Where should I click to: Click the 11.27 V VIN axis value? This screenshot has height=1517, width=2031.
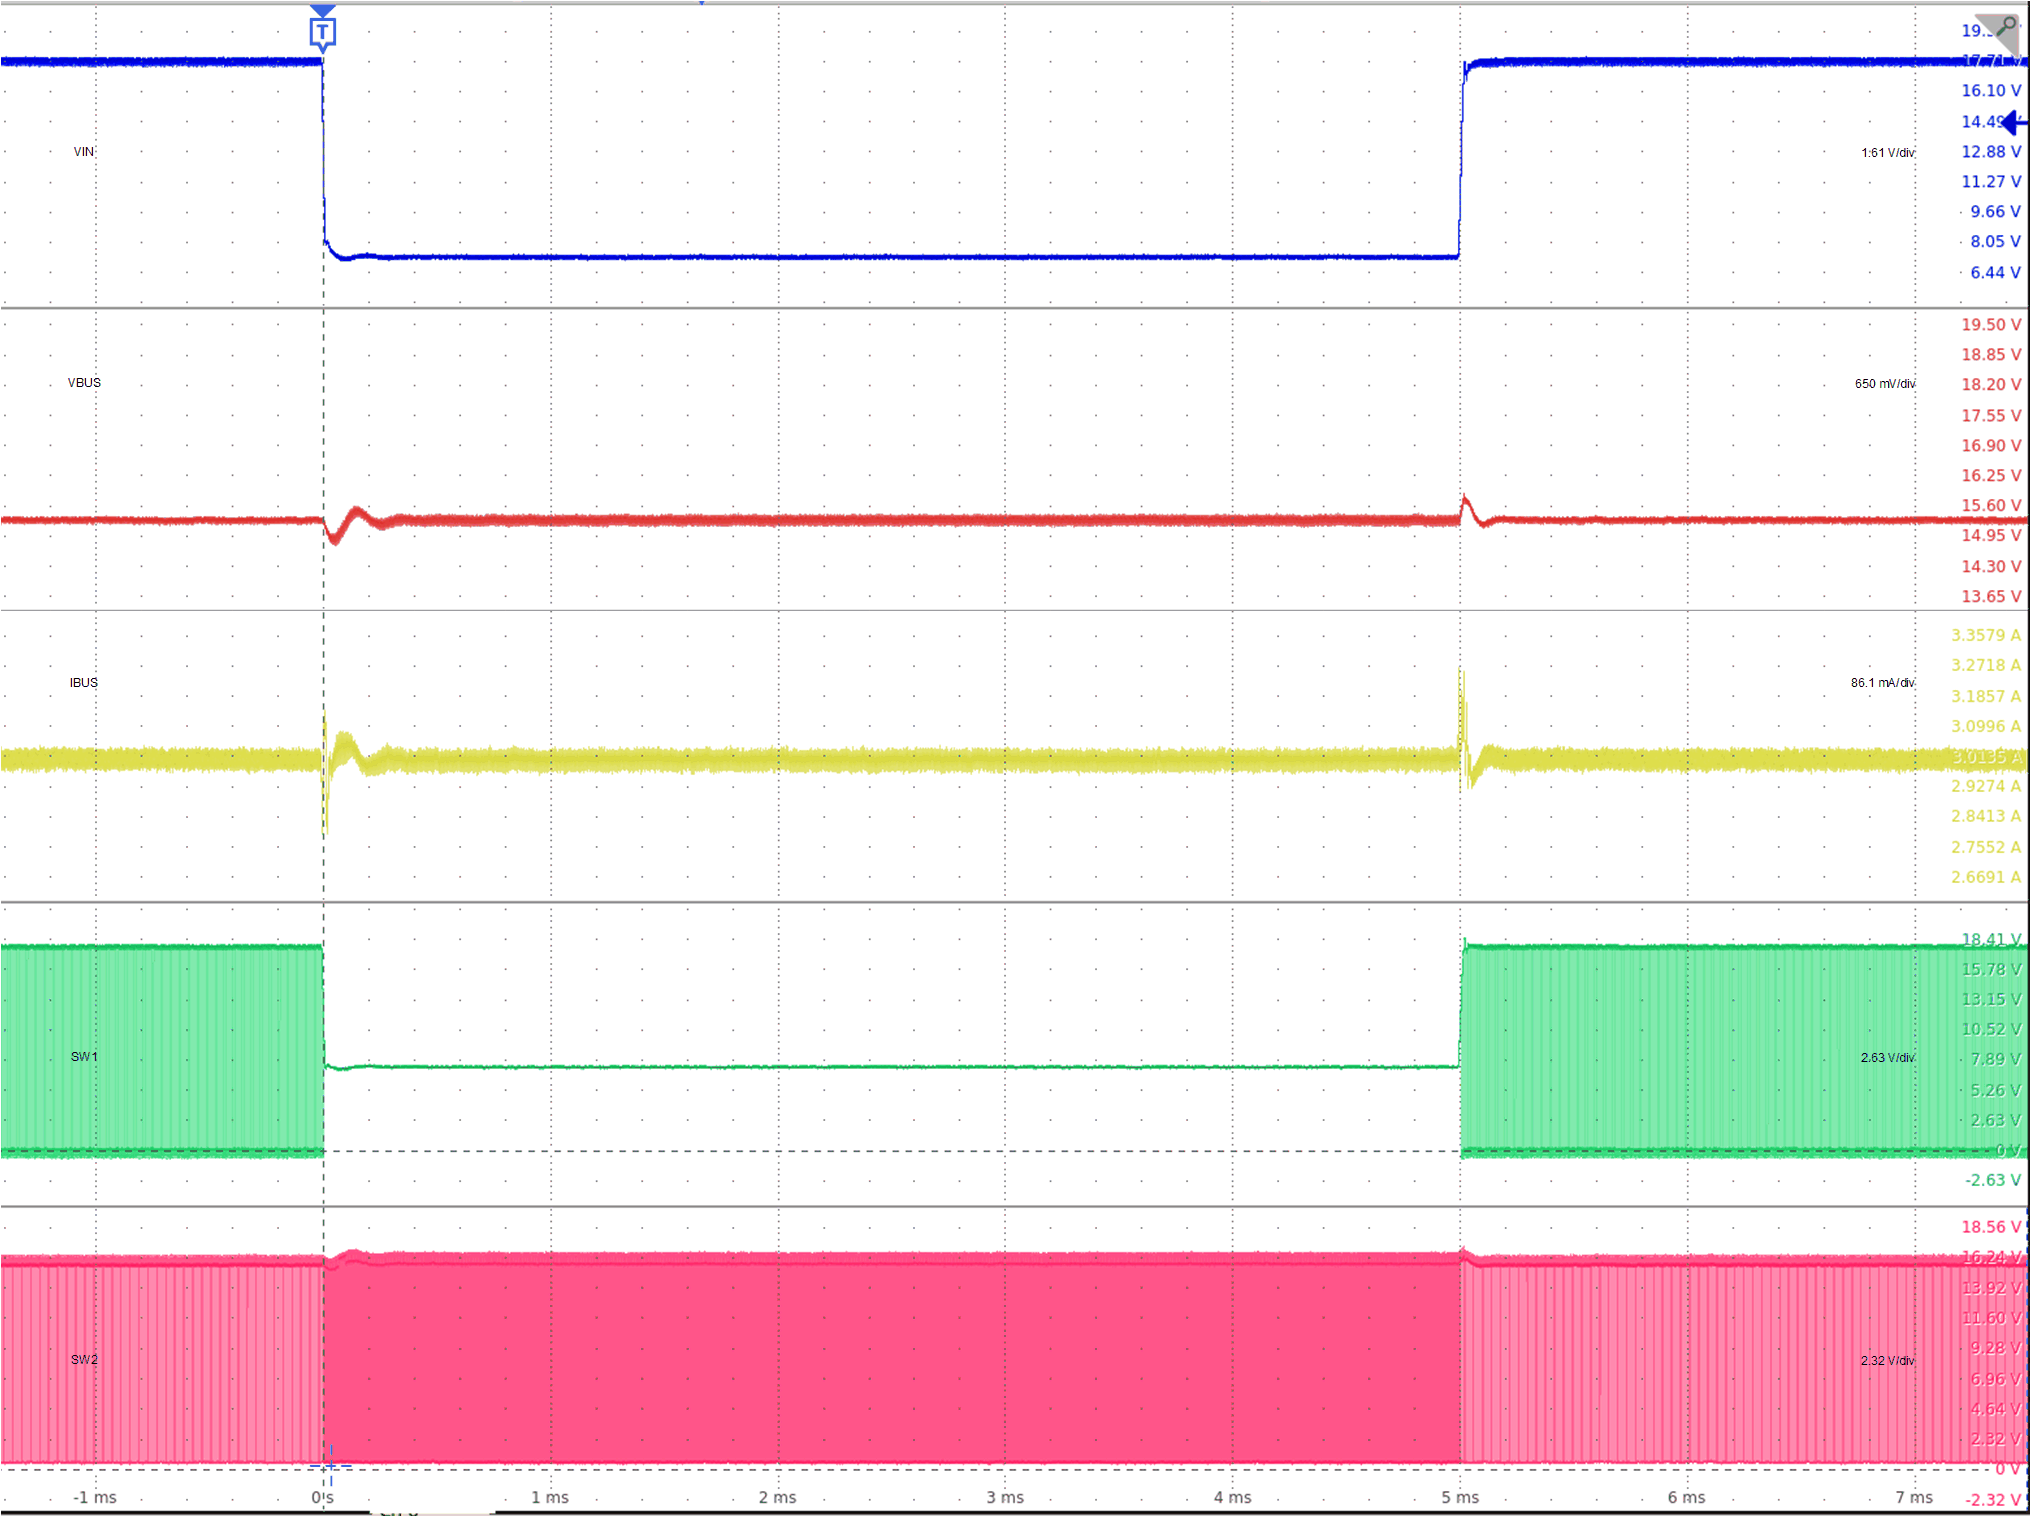(x=1991, y=182)
